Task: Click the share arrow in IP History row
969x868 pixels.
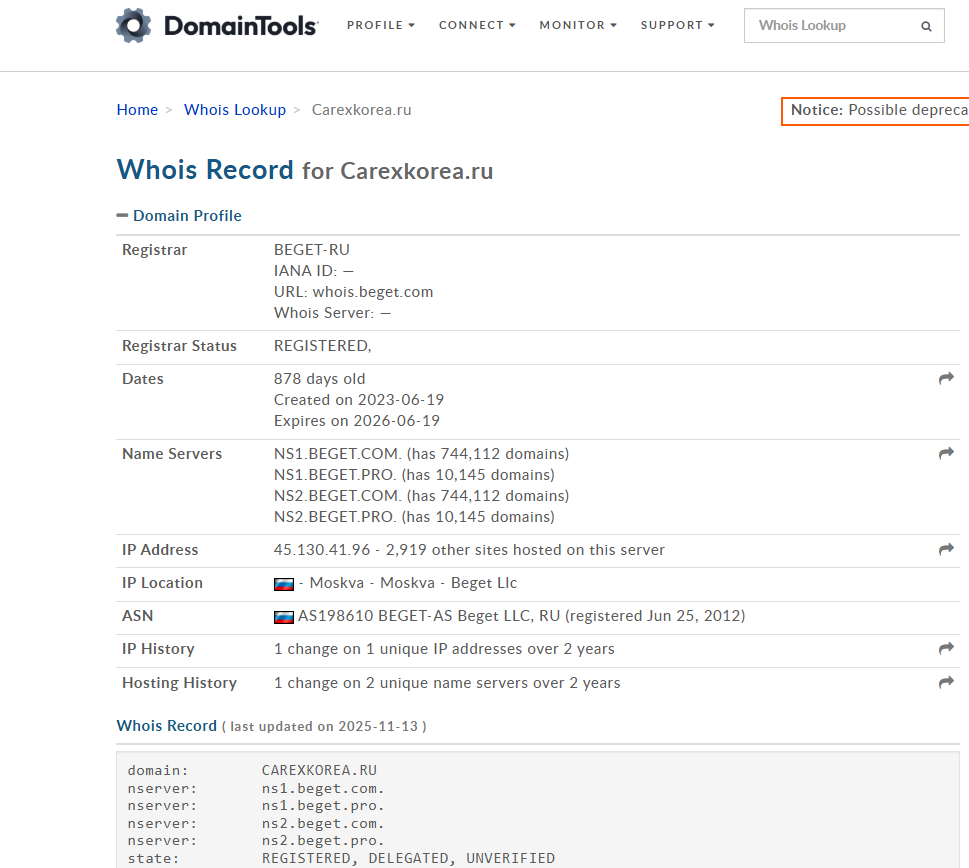Action: click(x=946, y=649)
